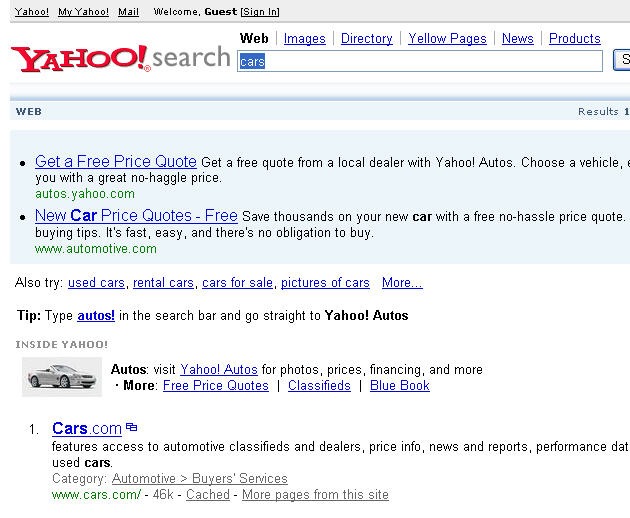Click the www.automotive.com URL text
This screenshot has height=518, width=630.
pyautogui.click(x=96, y=249)
